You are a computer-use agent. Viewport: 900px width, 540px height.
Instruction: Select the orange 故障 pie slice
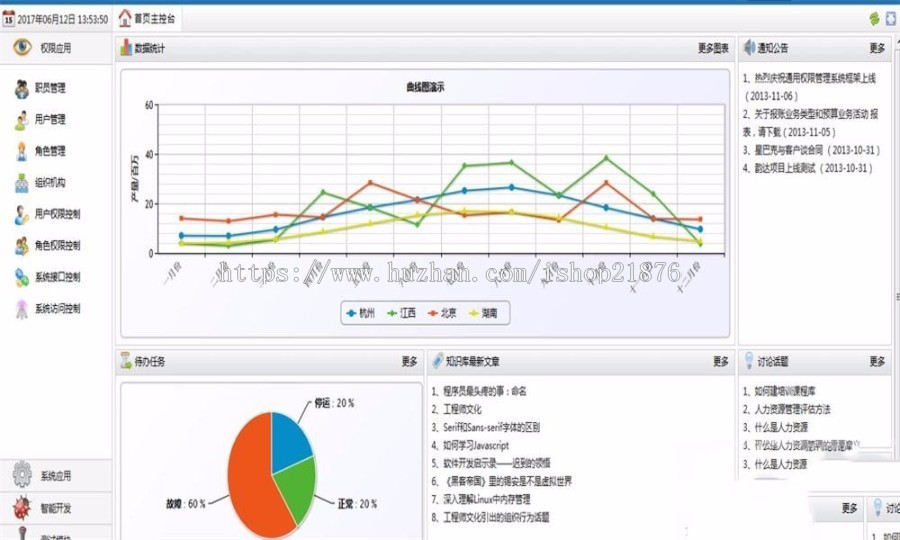click(250, 479)
